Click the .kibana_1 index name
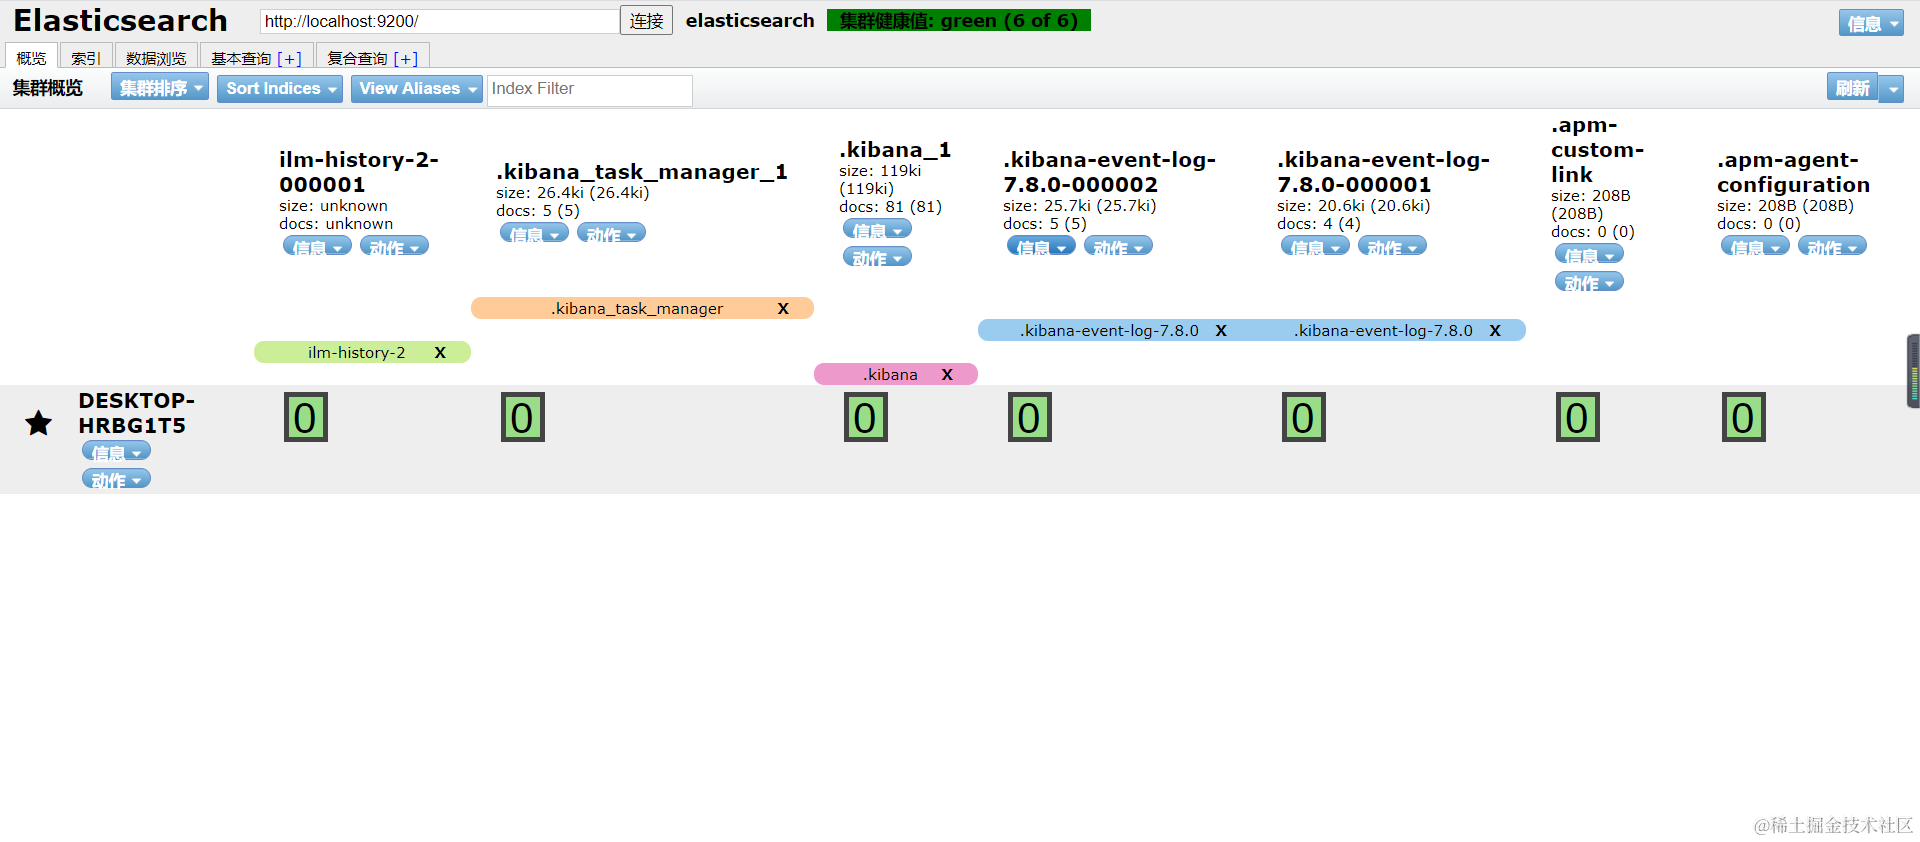 click(x=895, y=149)
